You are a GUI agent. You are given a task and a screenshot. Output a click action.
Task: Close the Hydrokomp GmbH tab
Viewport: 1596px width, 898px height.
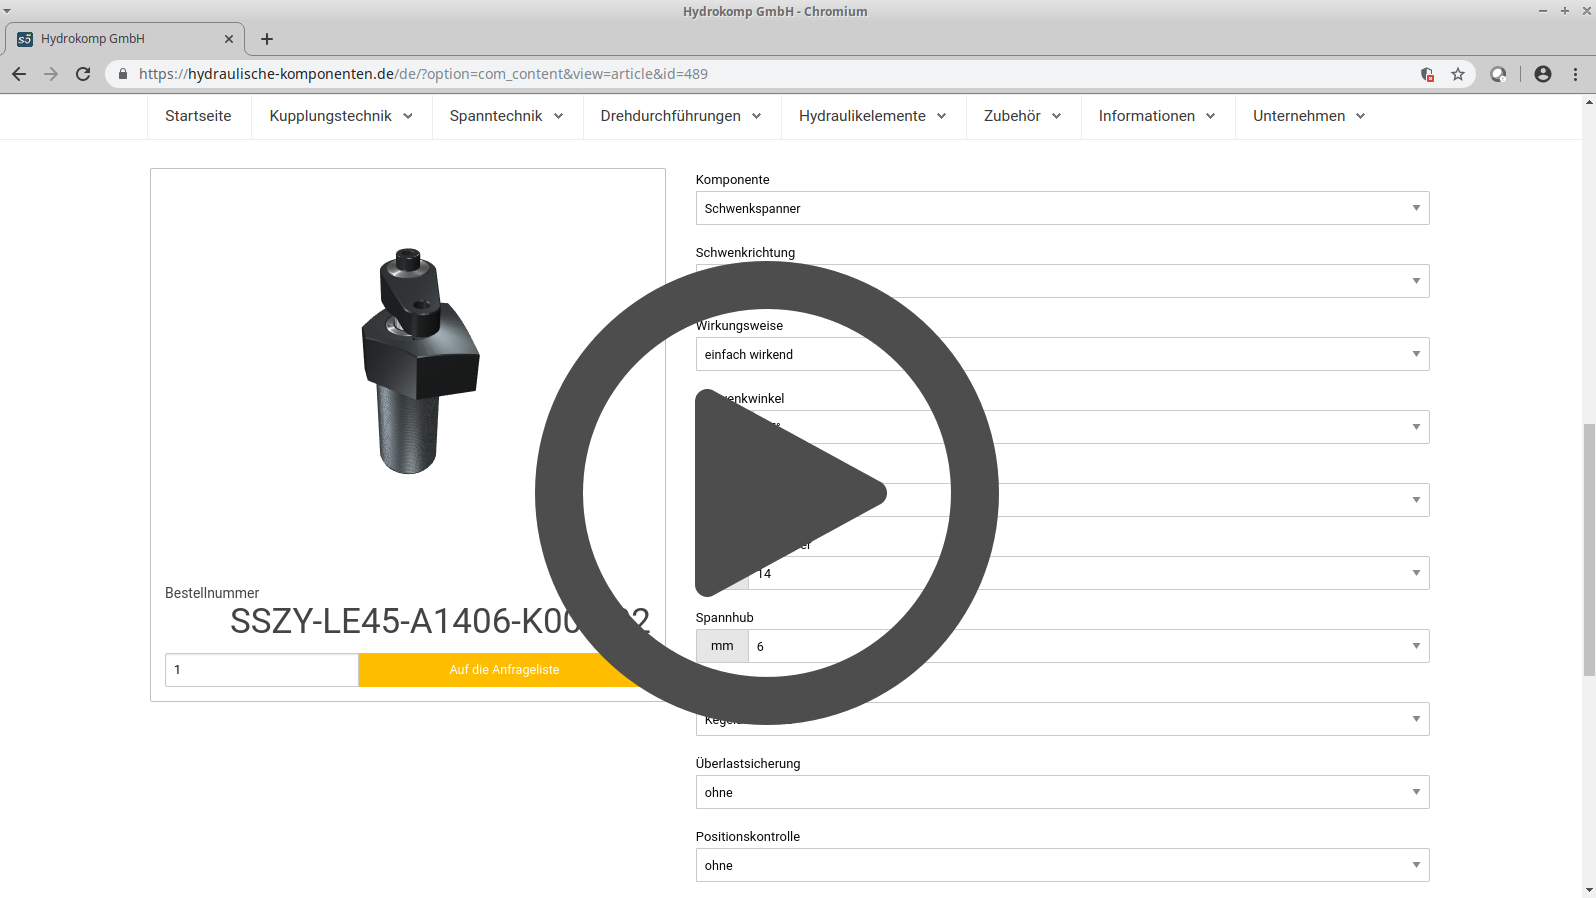point(229,39)
